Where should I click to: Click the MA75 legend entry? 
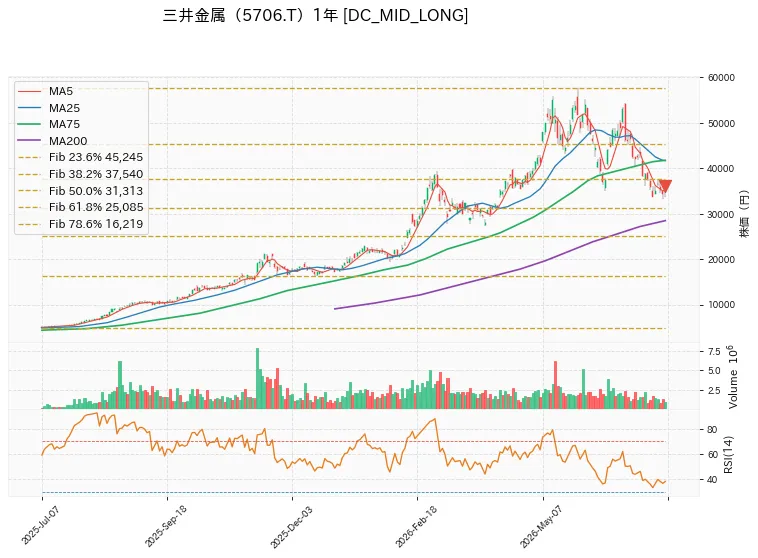[64, 124]
